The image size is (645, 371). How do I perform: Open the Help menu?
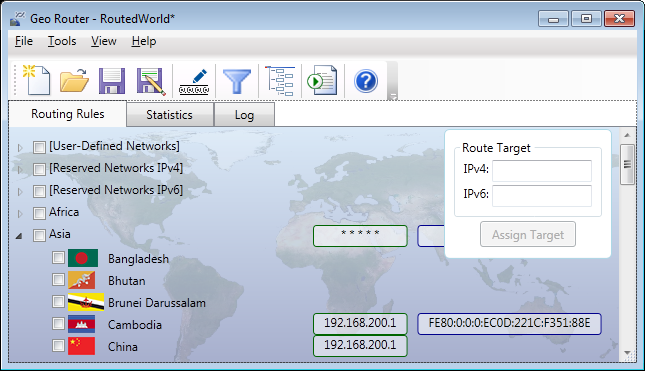click(x=144, y=41)
